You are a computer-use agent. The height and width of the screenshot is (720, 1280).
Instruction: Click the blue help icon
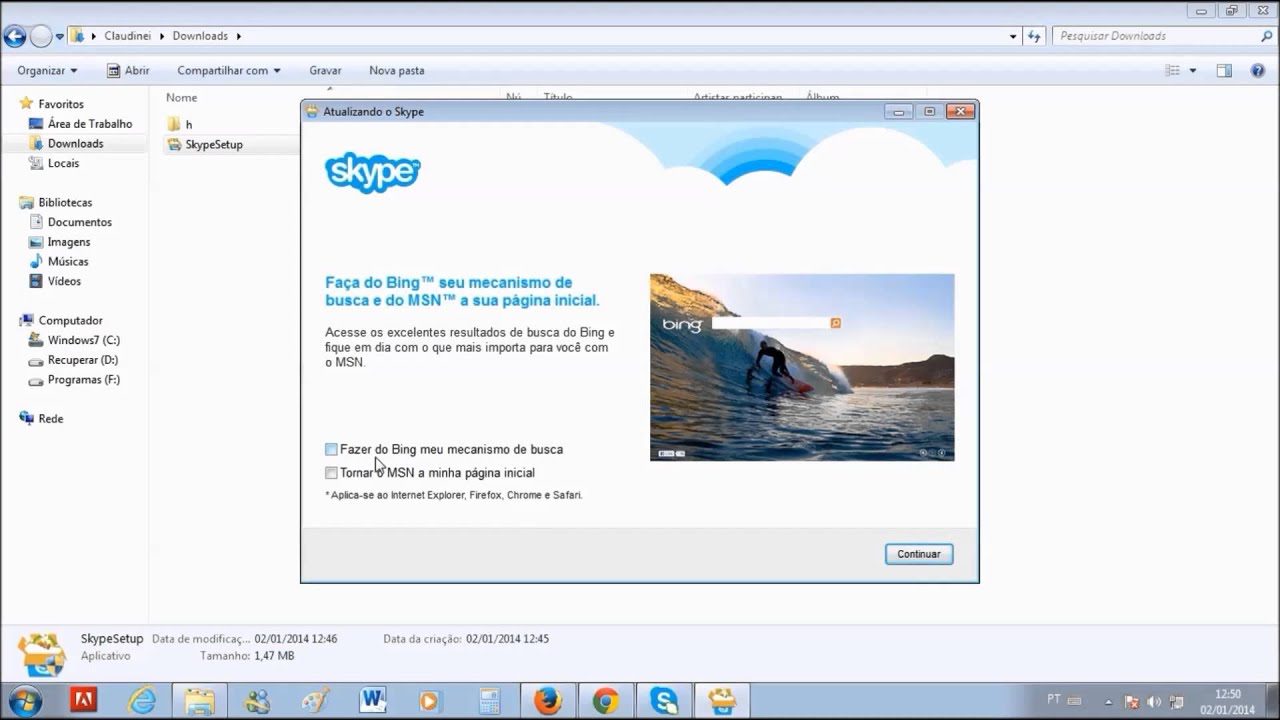[x=1258, y=71]
